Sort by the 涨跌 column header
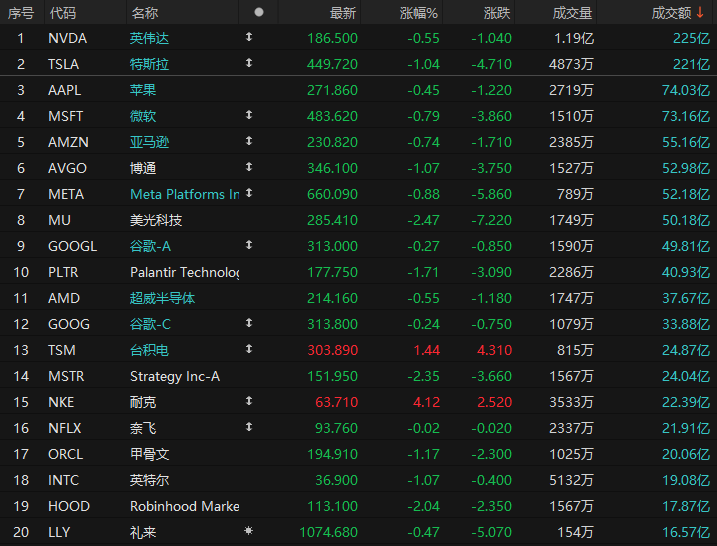717x546 pixels. pos(497,13)
